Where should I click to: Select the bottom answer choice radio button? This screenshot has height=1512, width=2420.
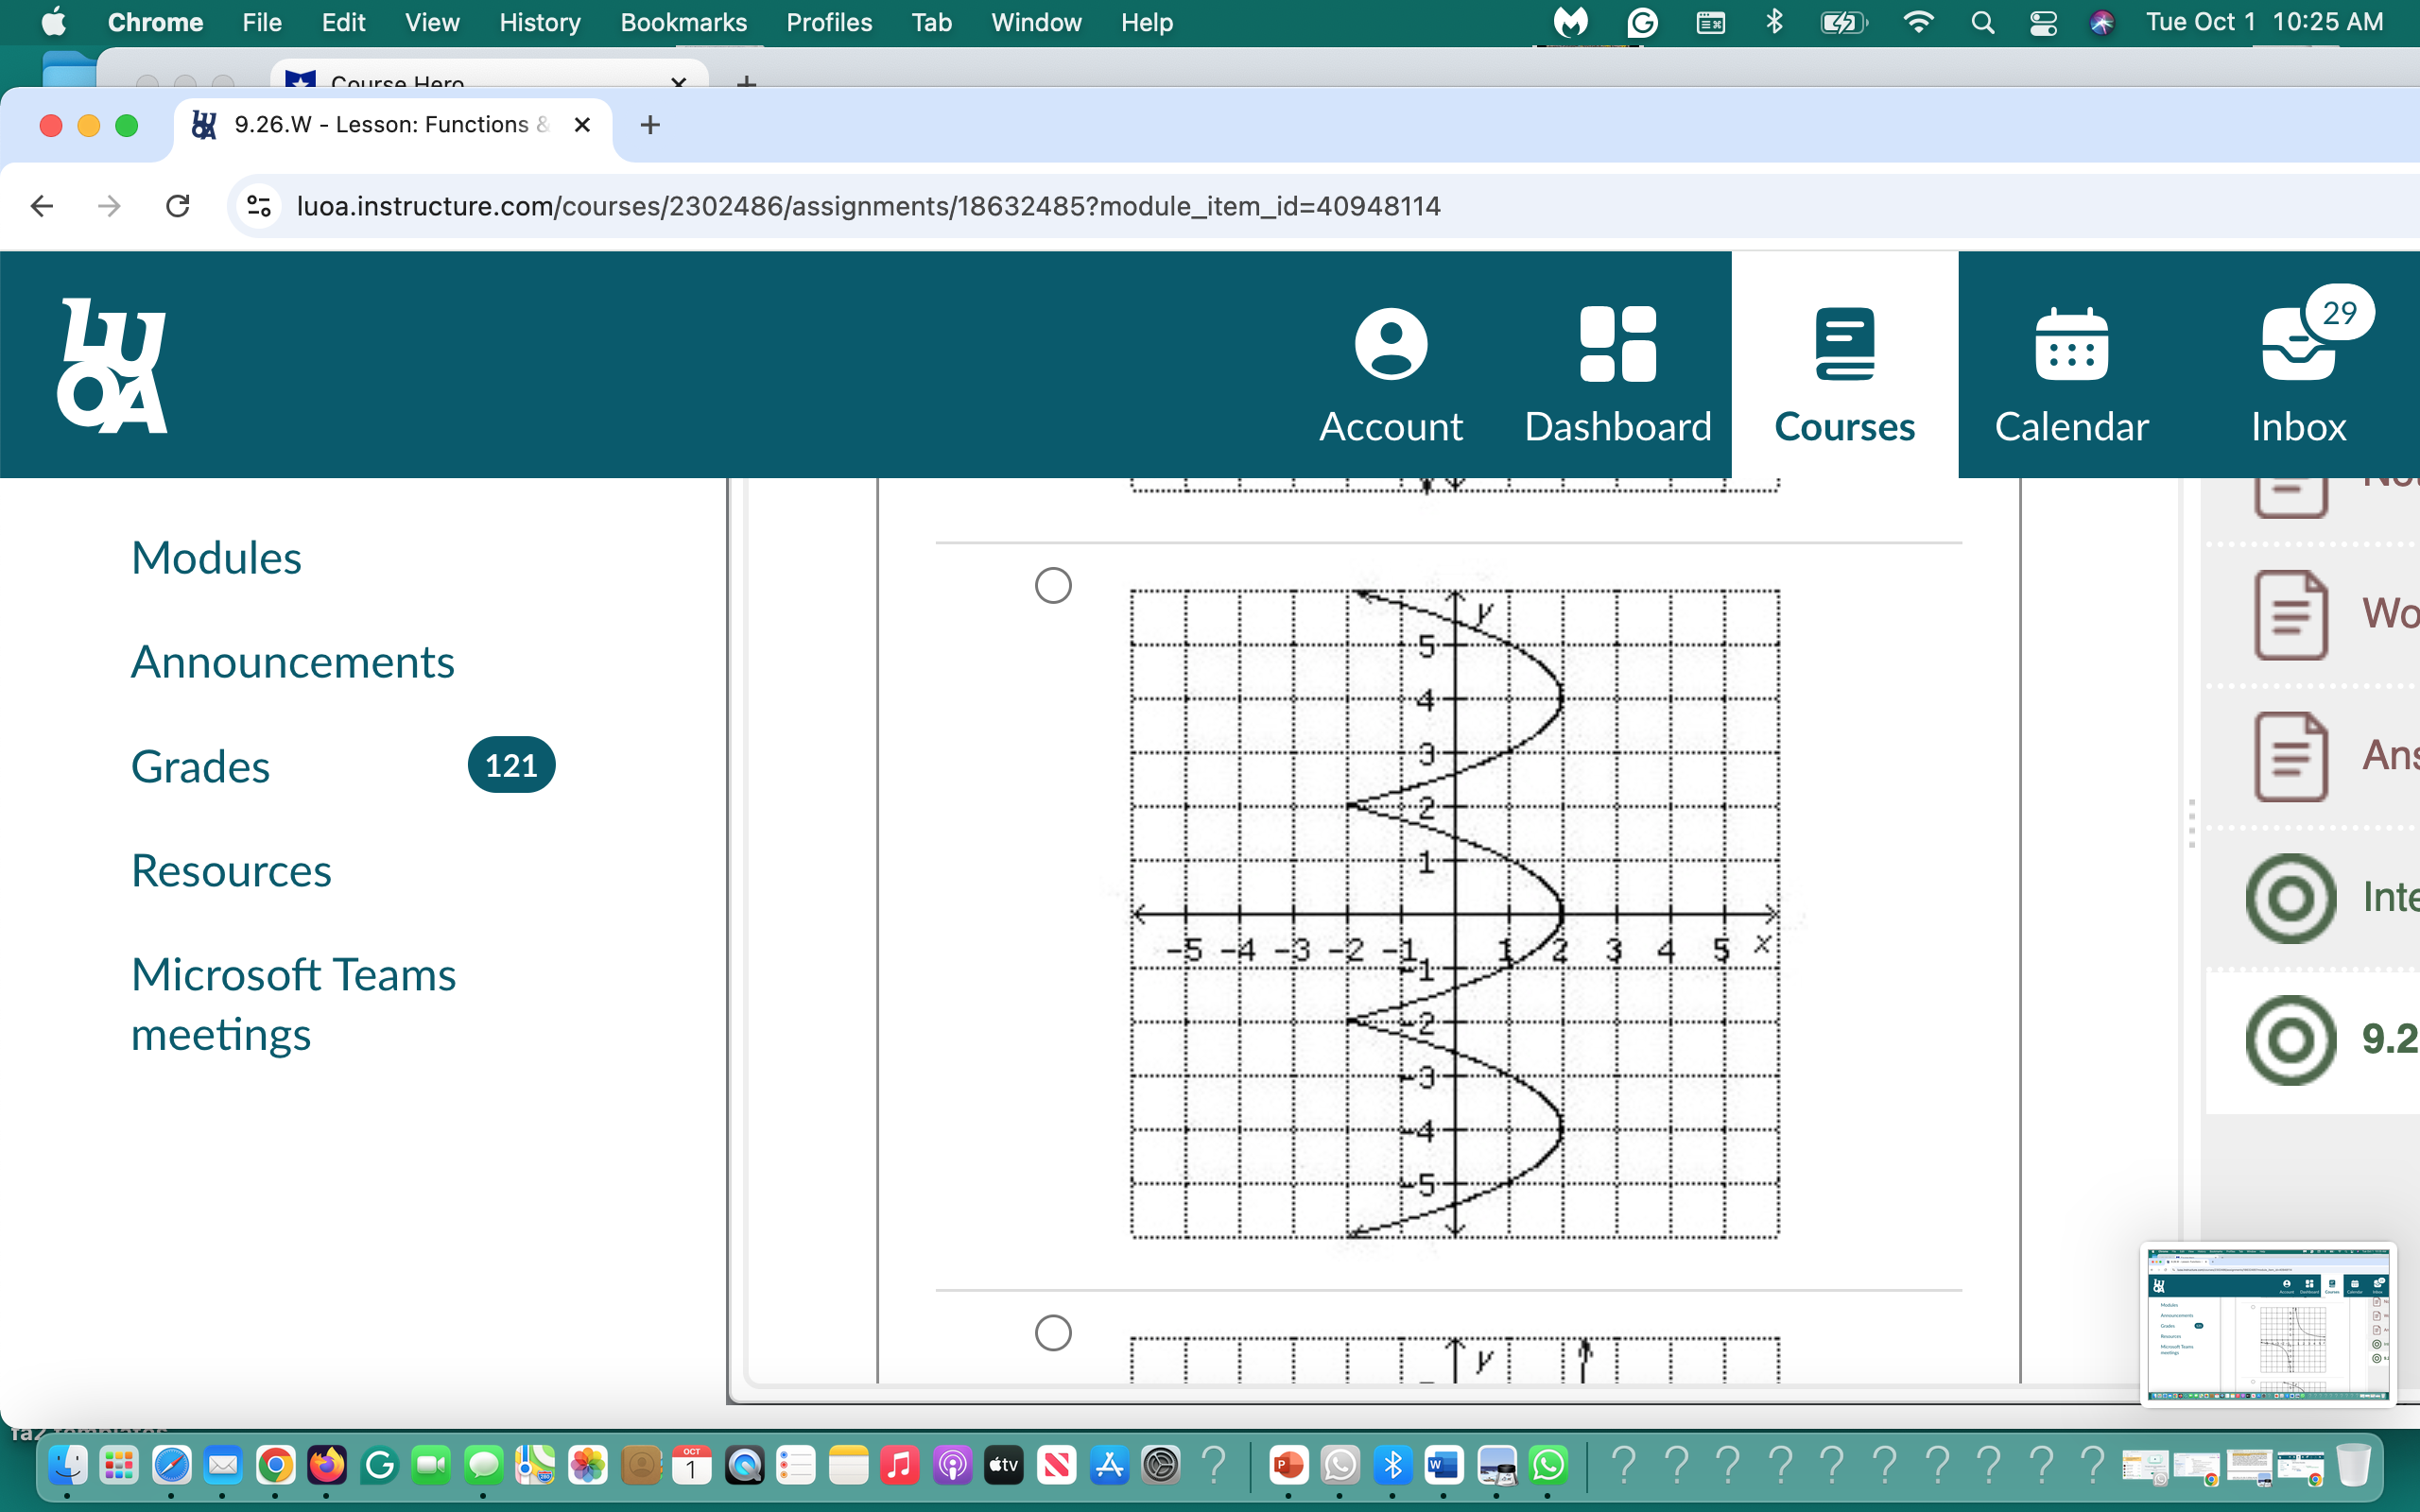tap(1052, 1333)
